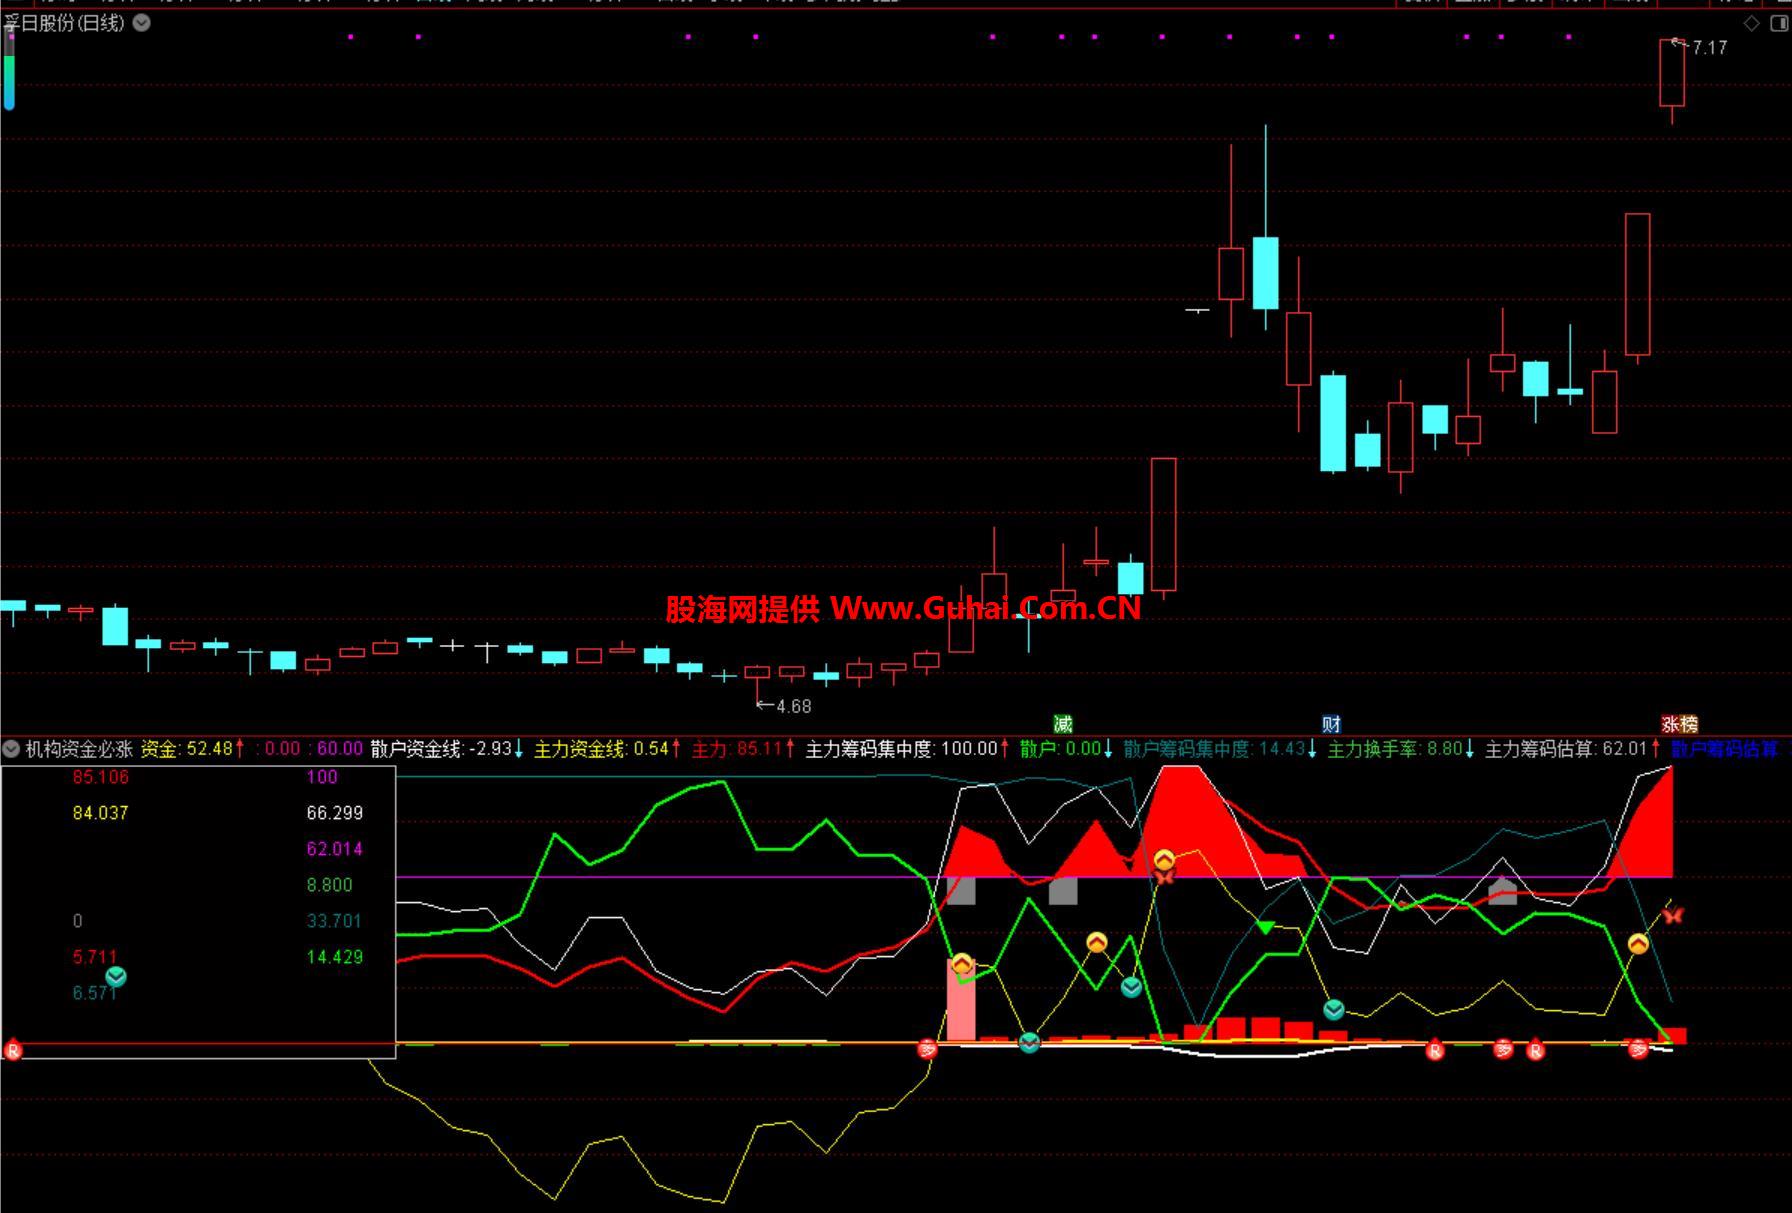Click the teal down-arrow icon beside 6.571
Image resolution: width=1792 pixels, height=1213 pixels.
(x=116, y=977)
